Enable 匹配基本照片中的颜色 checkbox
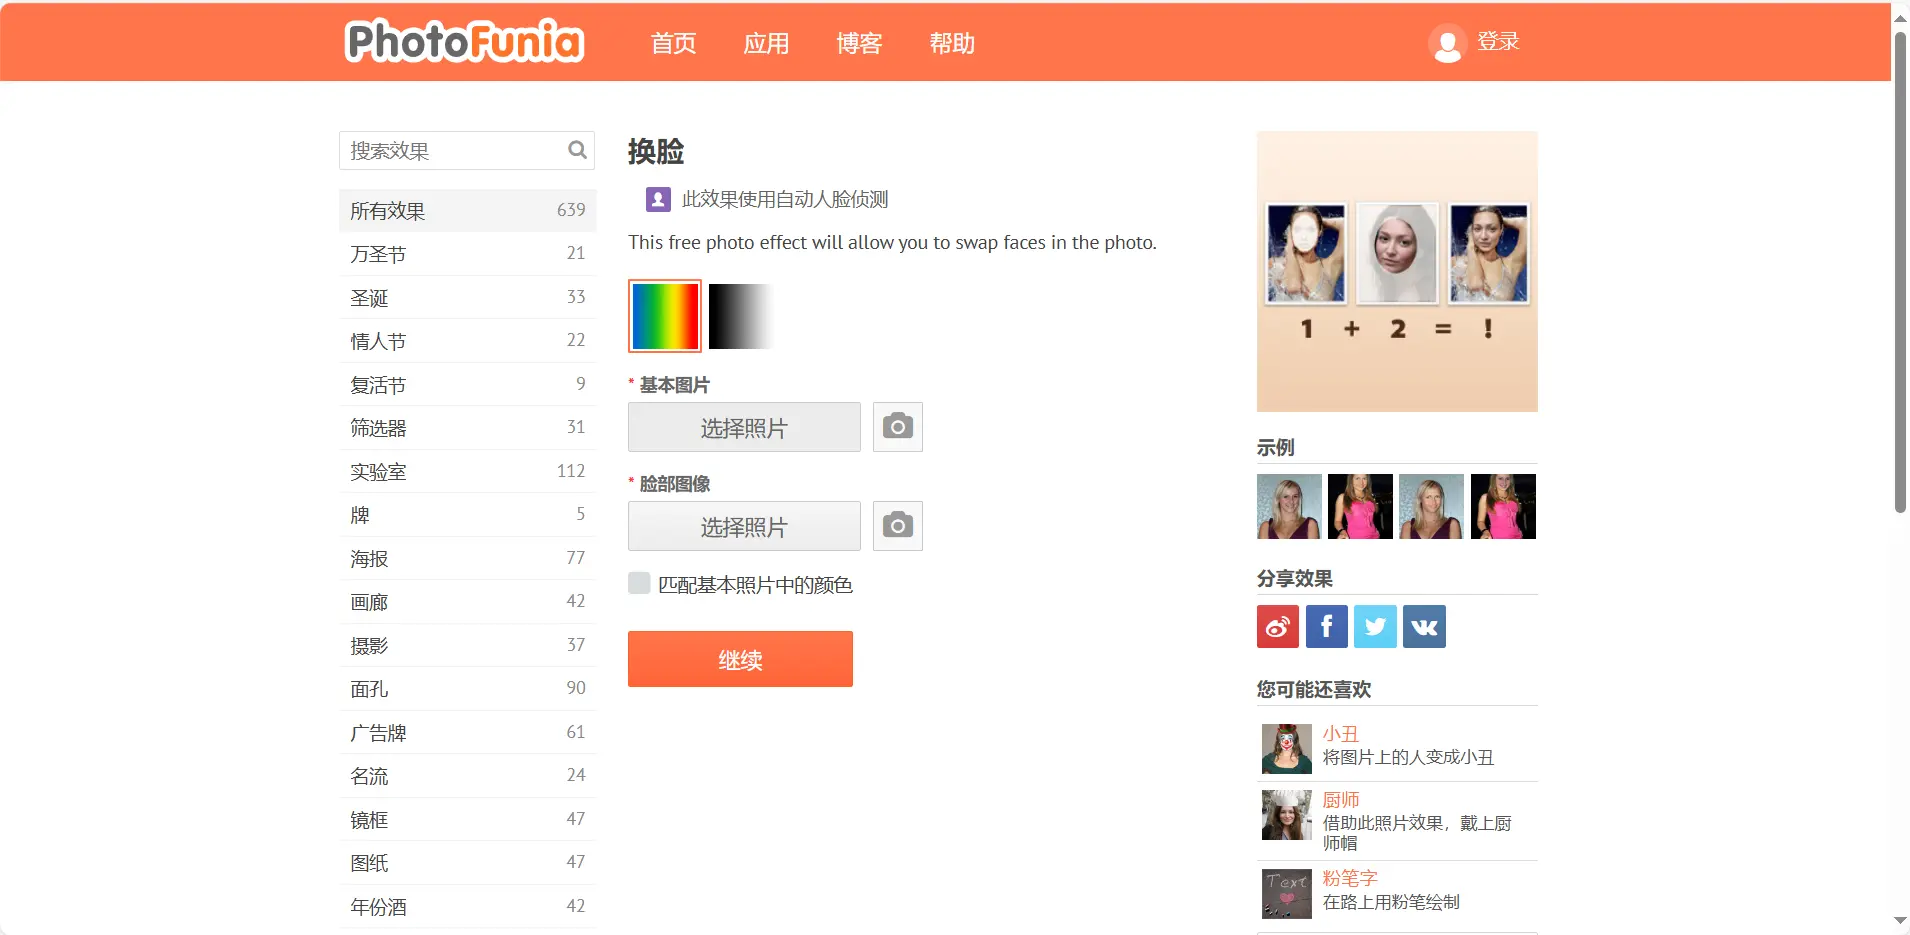1910x935 pixels. tap(639, 584)
